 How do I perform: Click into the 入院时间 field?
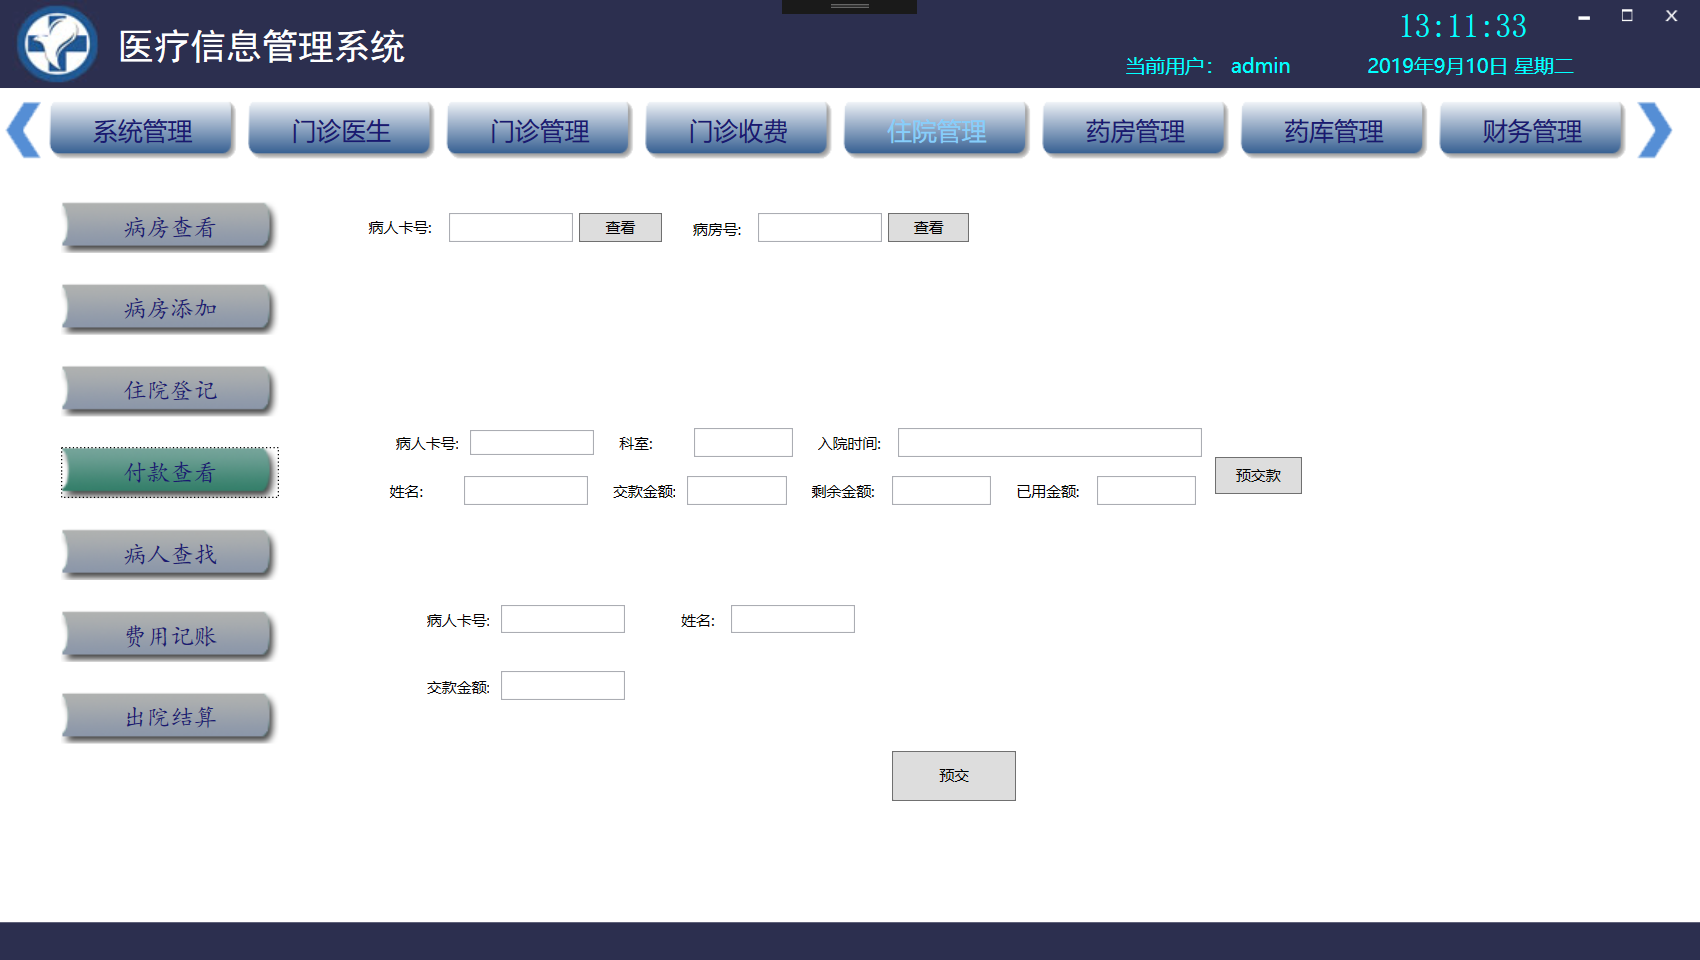pyautogui.click(x=1049, y=442)
